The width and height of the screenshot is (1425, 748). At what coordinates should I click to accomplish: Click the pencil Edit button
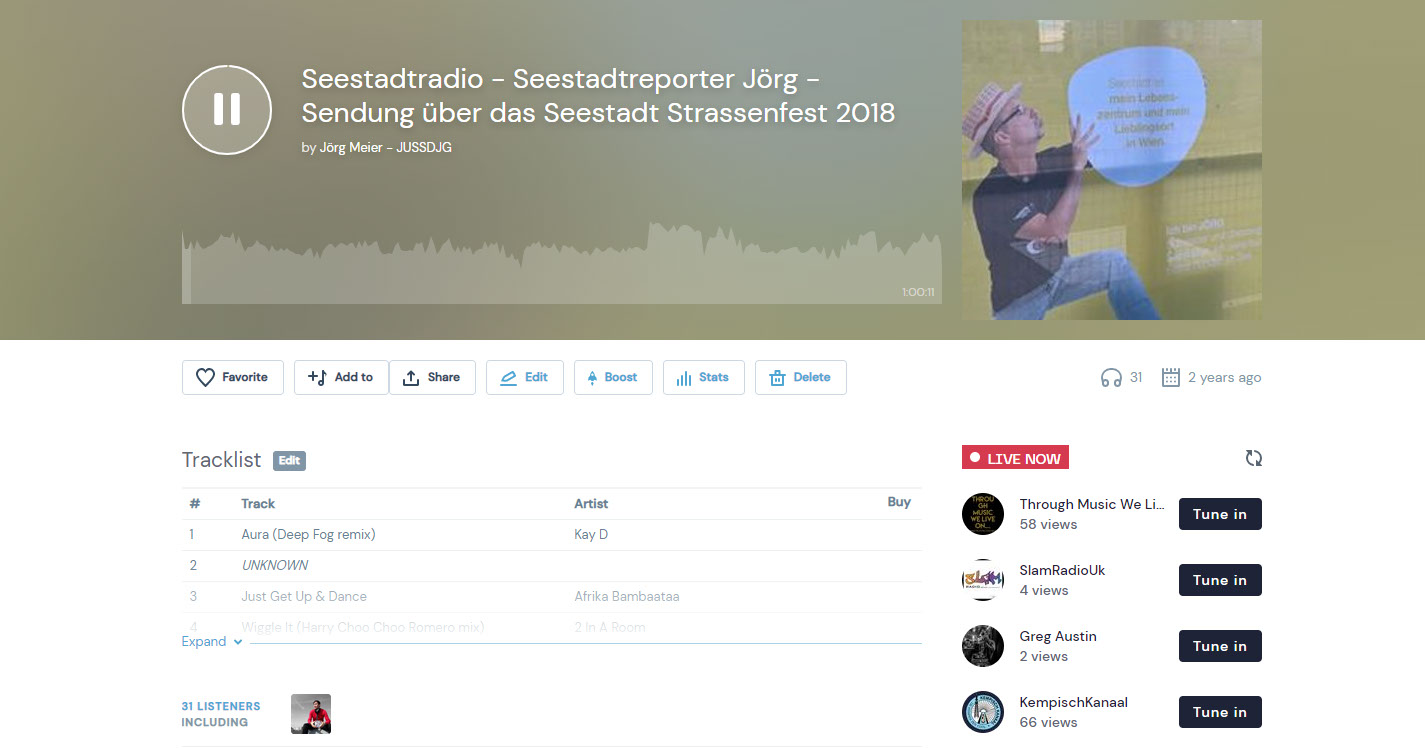point(525,377)
